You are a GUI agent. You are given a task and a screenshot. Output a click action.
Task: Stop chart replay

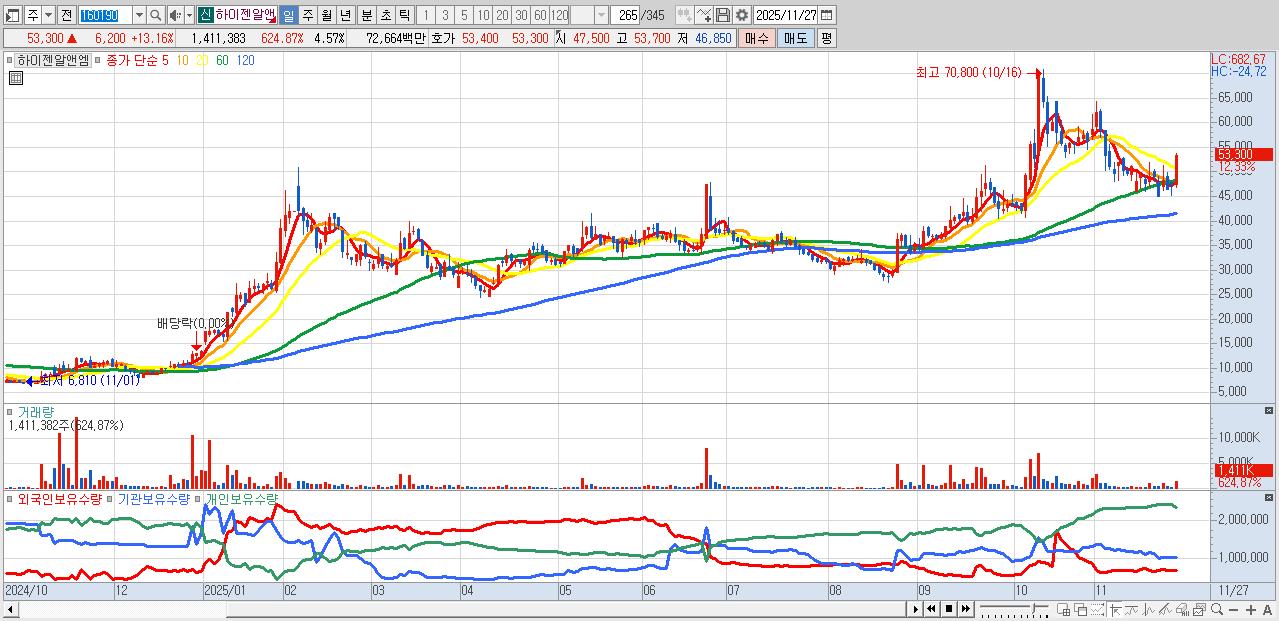tap(949, 609)
